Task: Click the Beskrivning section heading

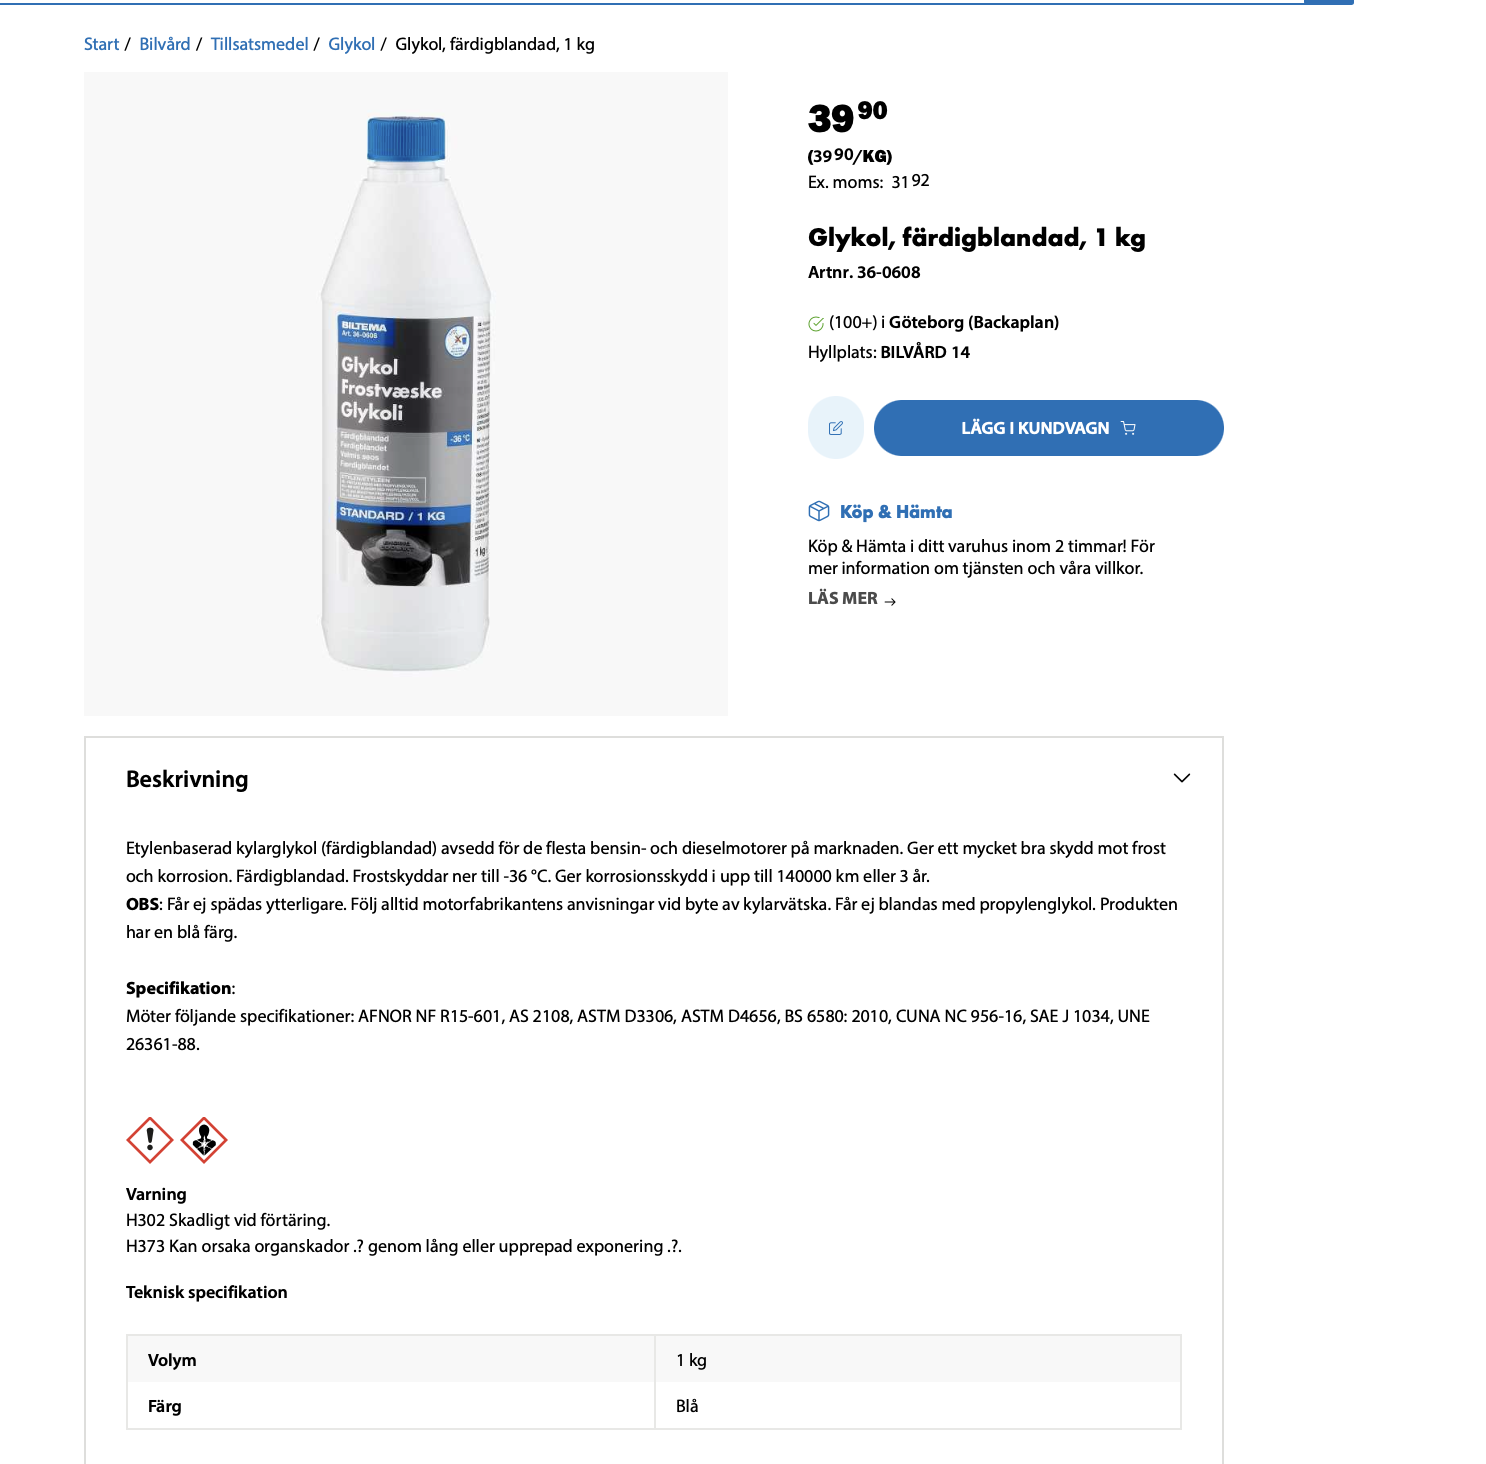Action: pos(187,779)
